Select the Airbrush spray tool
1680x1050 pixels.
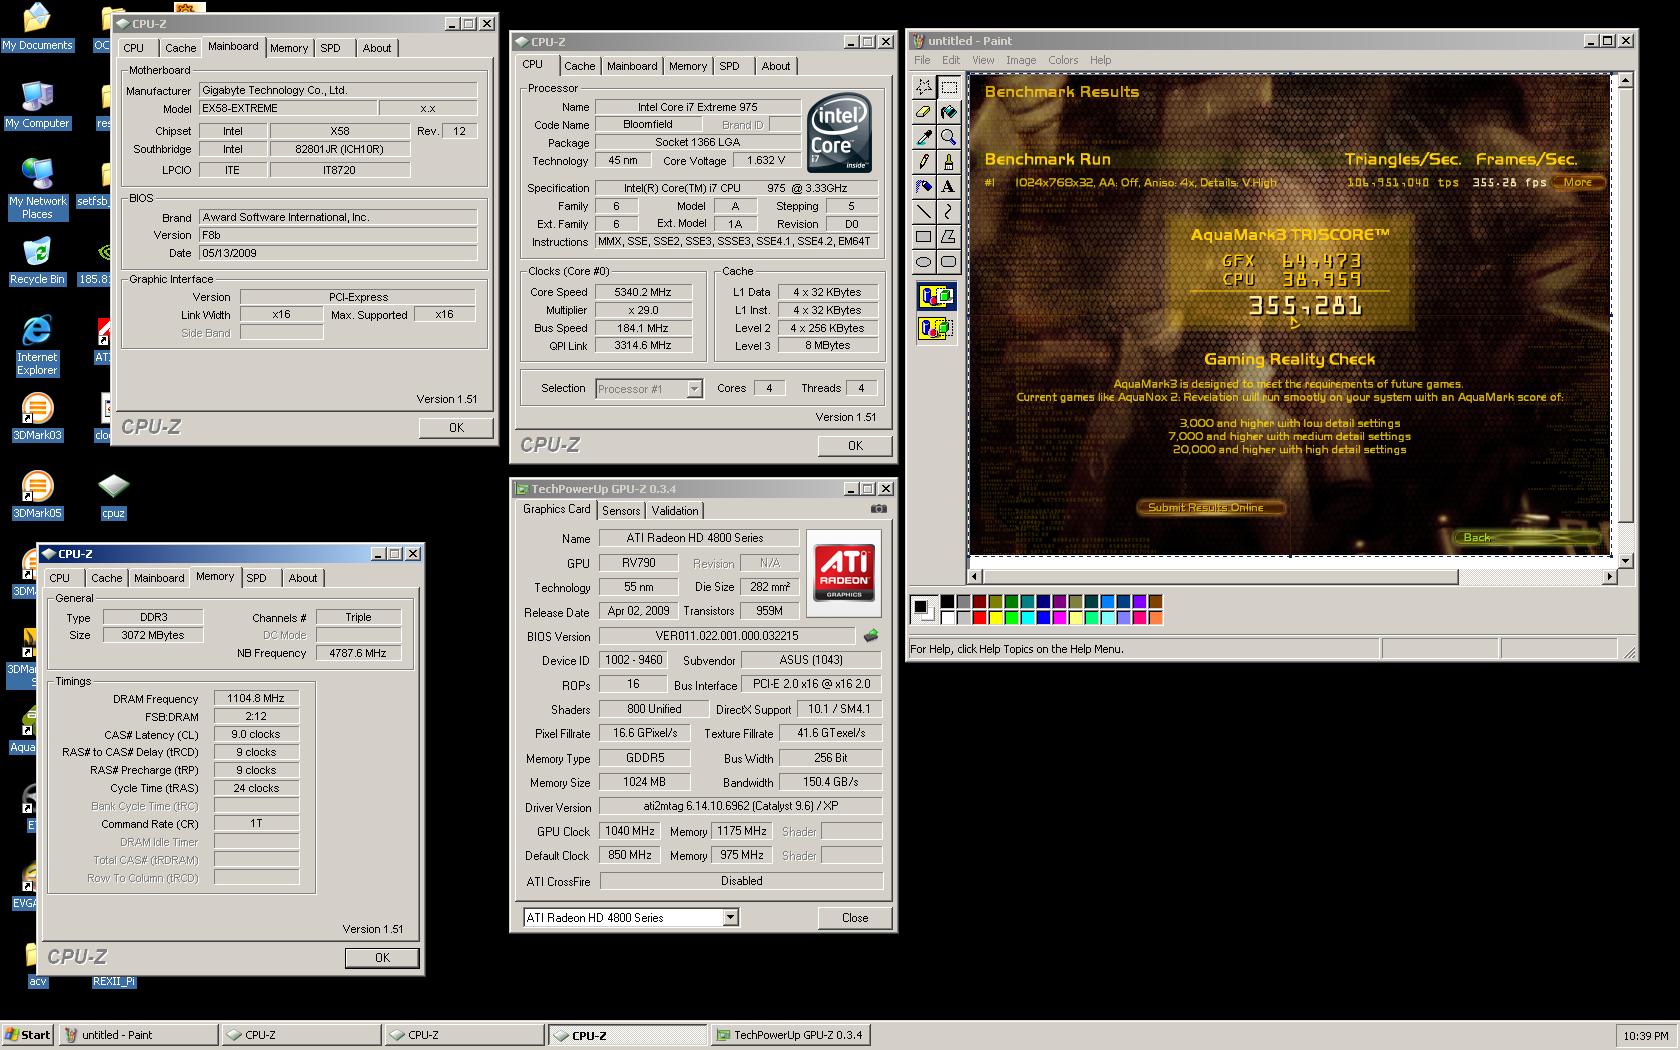click(924, 187)
